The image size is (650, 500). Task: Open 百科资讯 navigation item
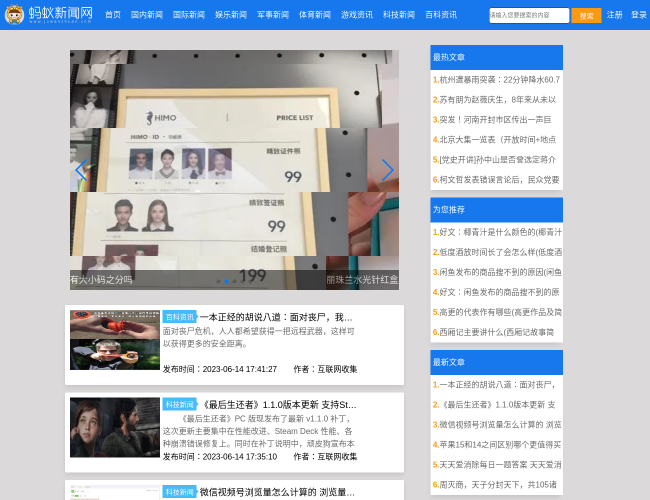[441, 15]
